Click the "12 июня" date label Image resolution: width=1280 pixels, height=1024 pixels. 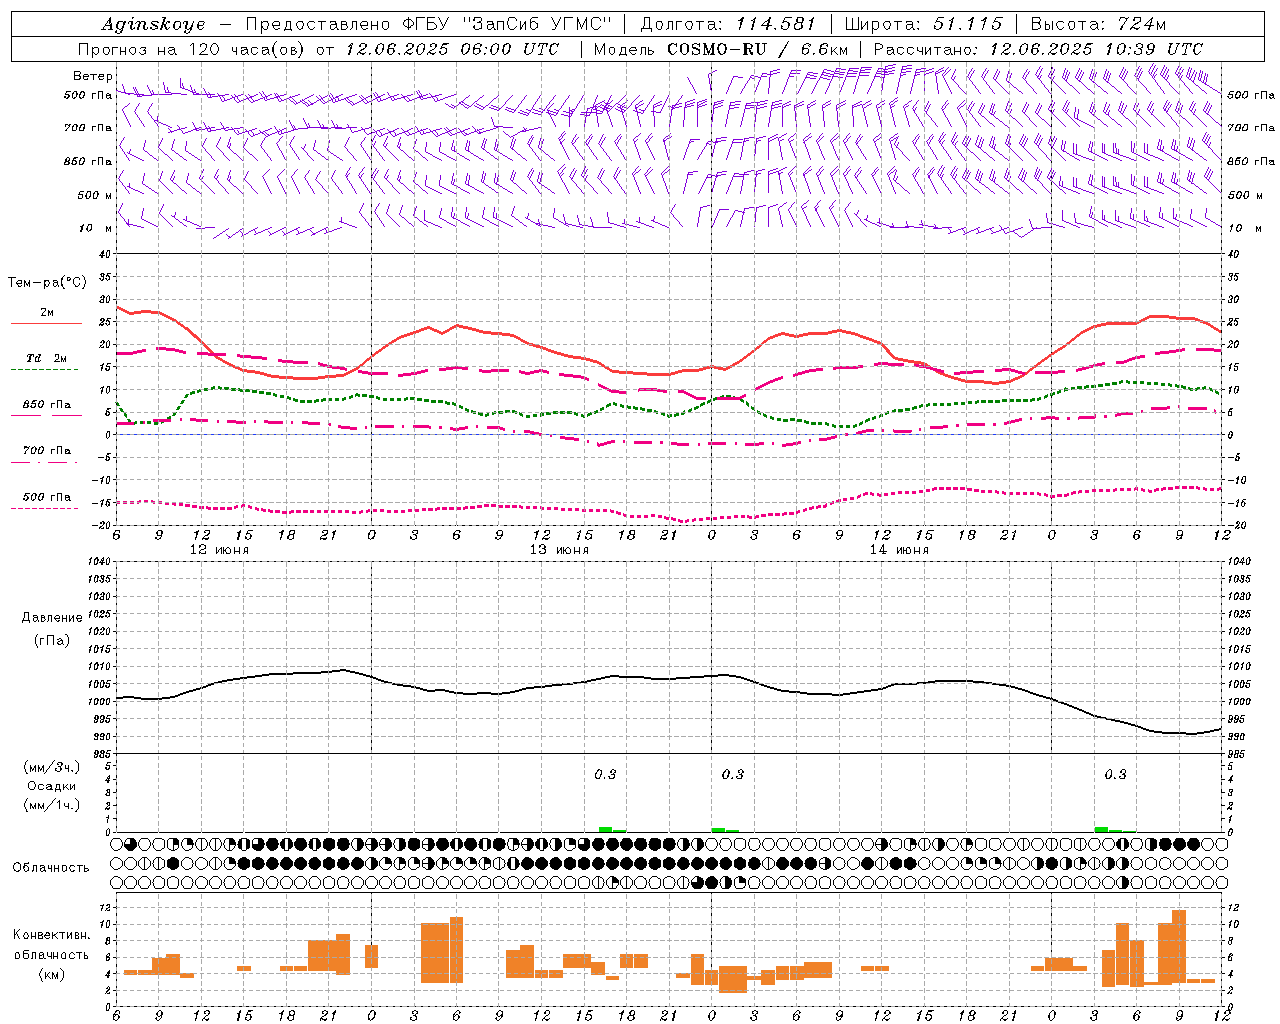click(x=219, y=550)
